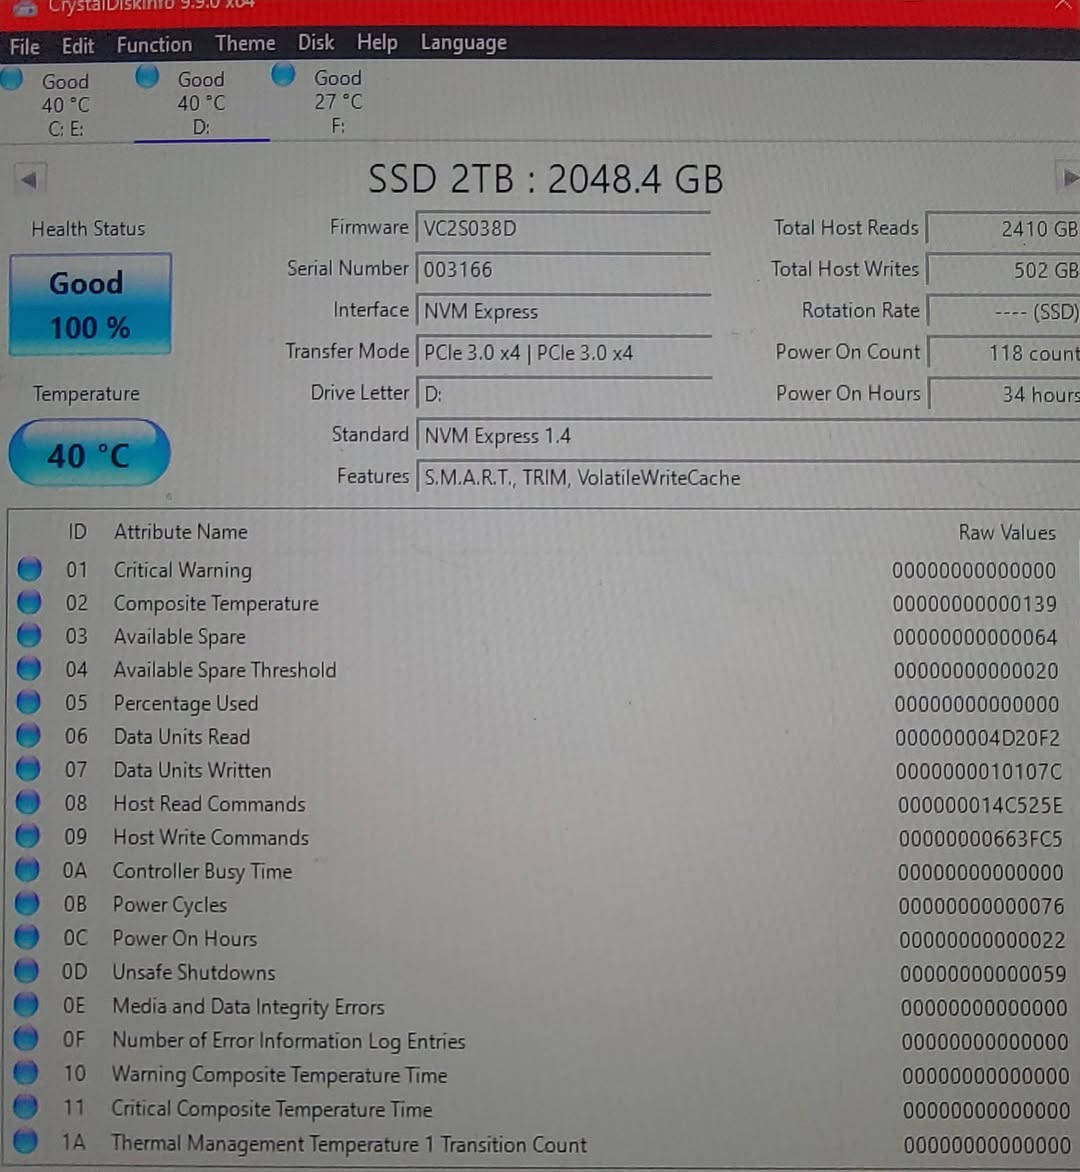Click the Power On Count value 118 count
The image size is (1080, 1172).
[1003, 353]
